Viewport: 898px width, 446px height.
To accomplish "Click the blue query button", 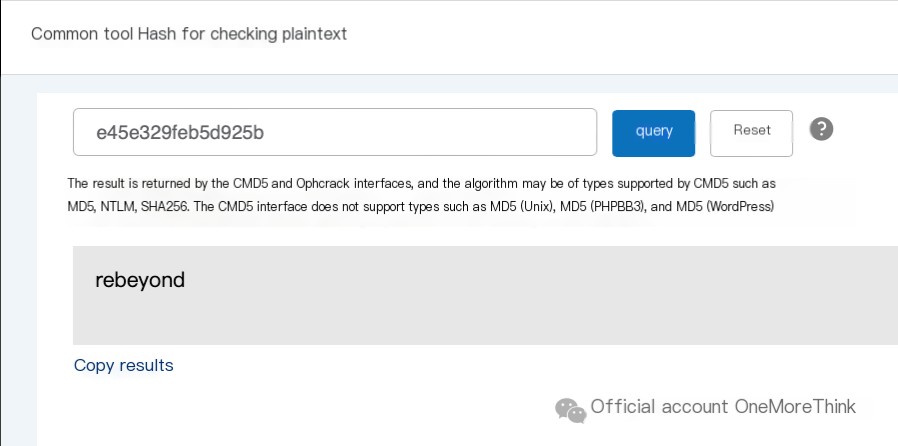I will click(x=653, y=133).
